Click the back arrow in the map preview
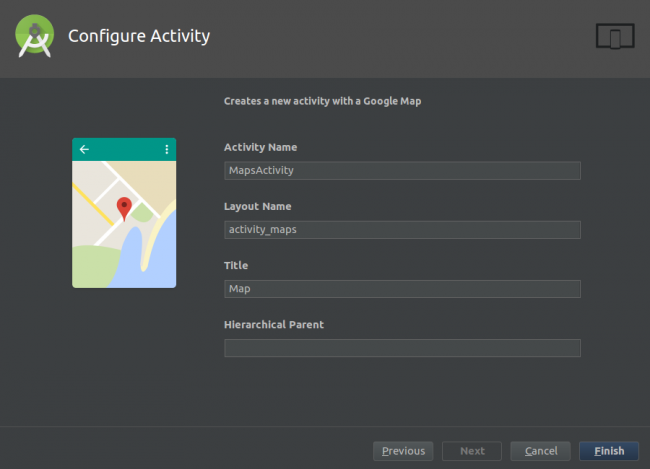 84,149
